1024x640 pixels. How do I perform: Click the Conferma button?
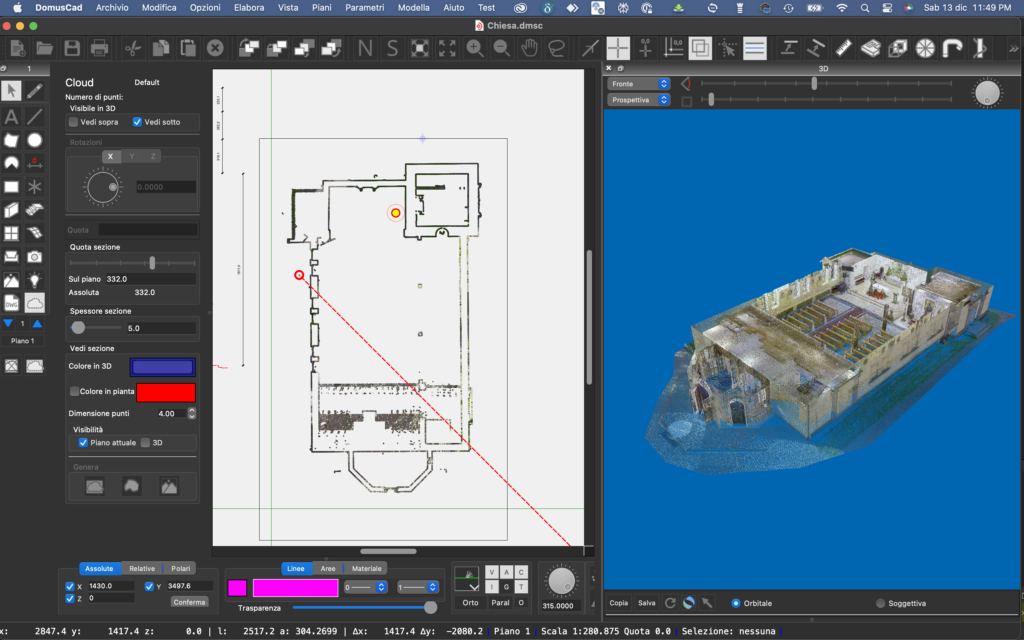pos(189,602)
